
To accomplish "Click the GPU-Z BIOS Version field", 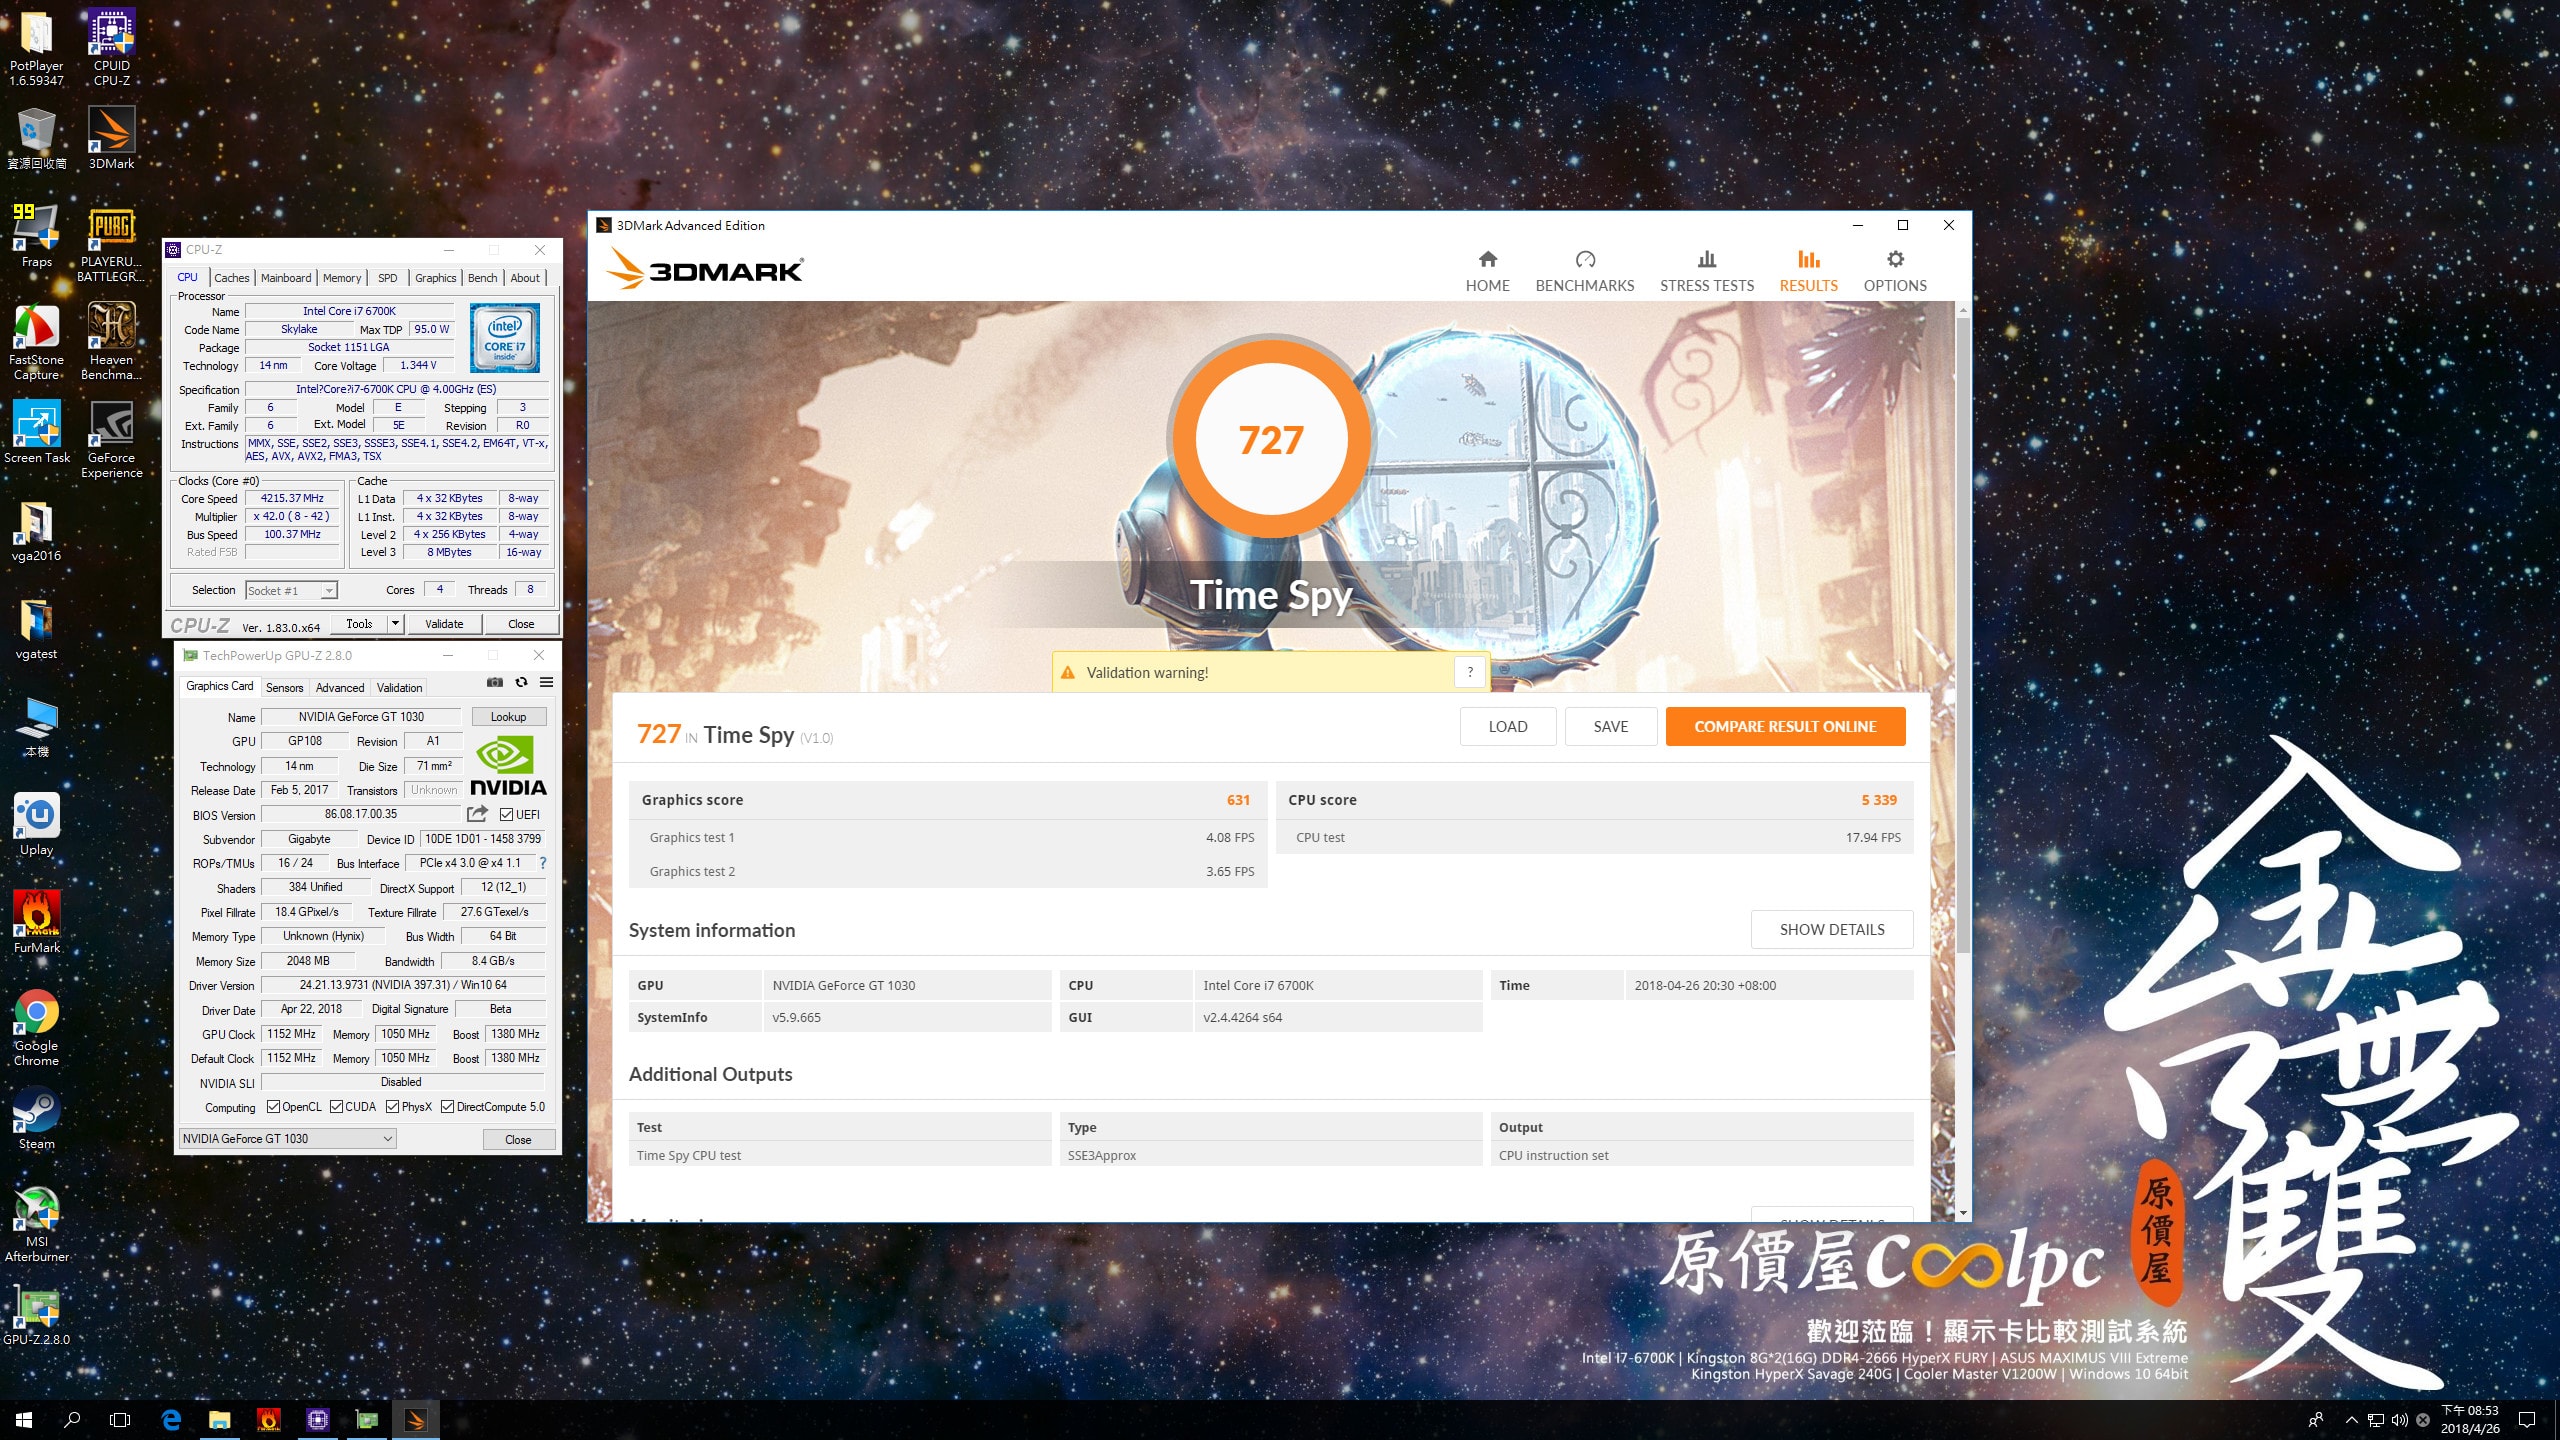I will (361, 814).
